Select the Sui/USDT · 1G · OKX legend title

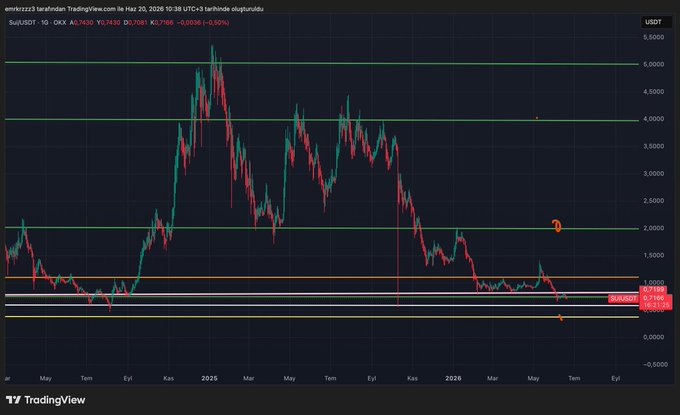click(x=37, y=23)
